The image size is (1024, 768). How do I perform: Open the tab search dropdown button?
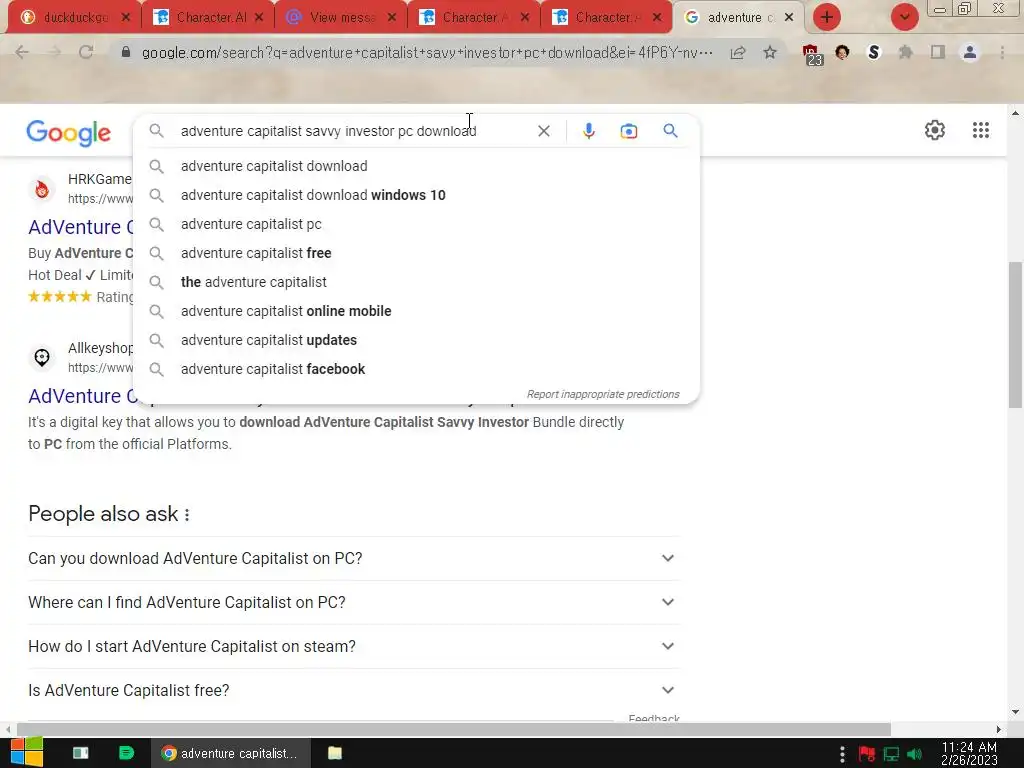coord(904,17)
